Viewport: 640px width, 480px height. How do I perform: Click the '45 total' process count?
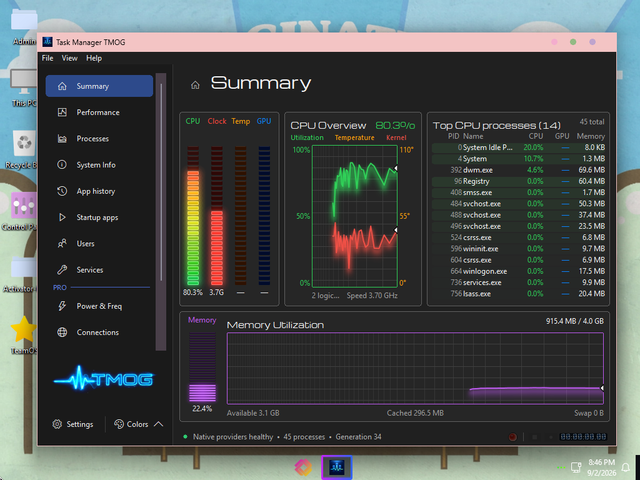592,122
